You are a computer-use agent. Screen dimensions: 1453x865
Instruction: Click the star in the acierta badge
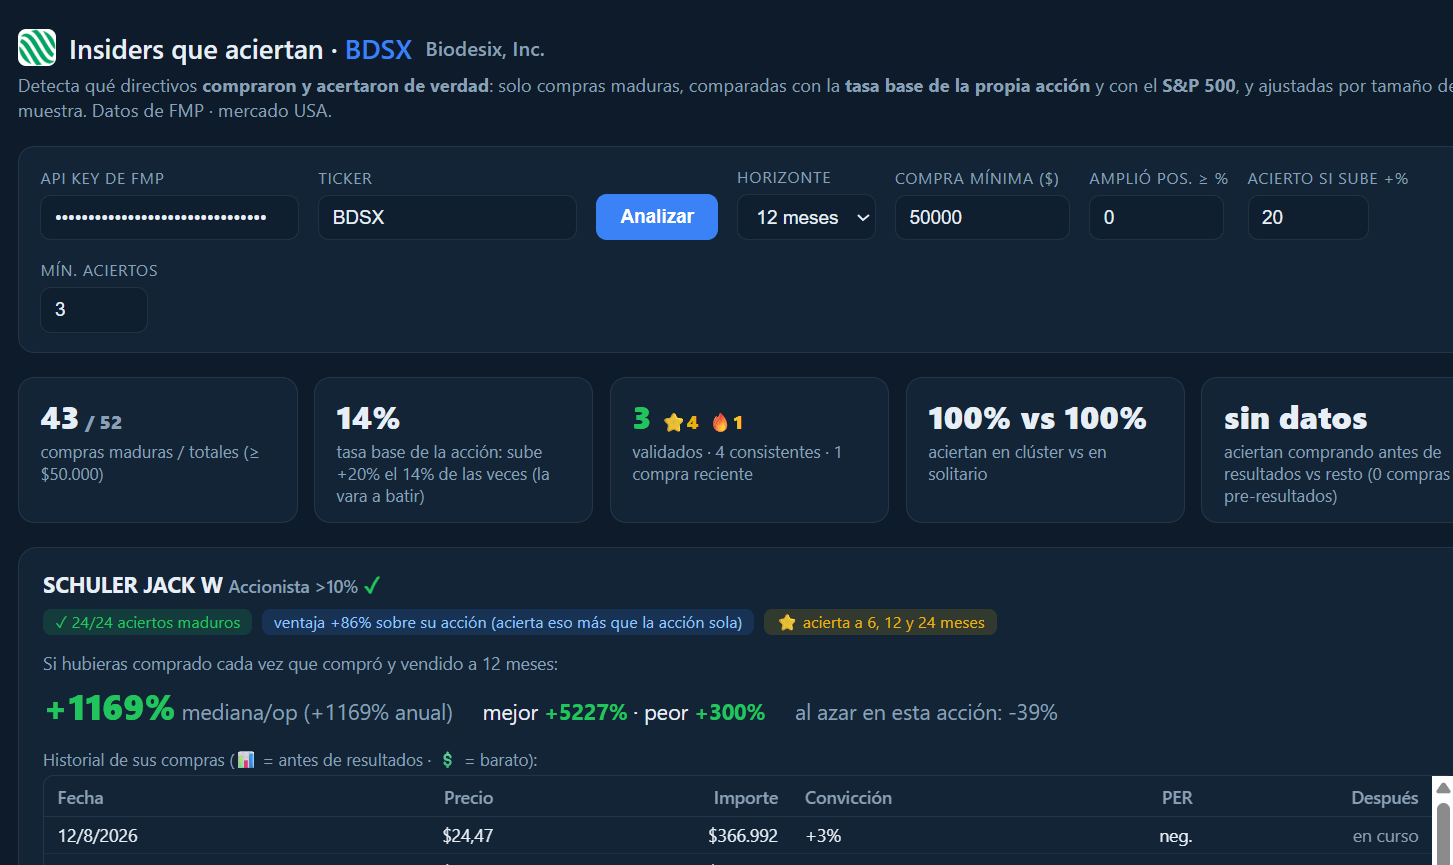pos(787,623)
